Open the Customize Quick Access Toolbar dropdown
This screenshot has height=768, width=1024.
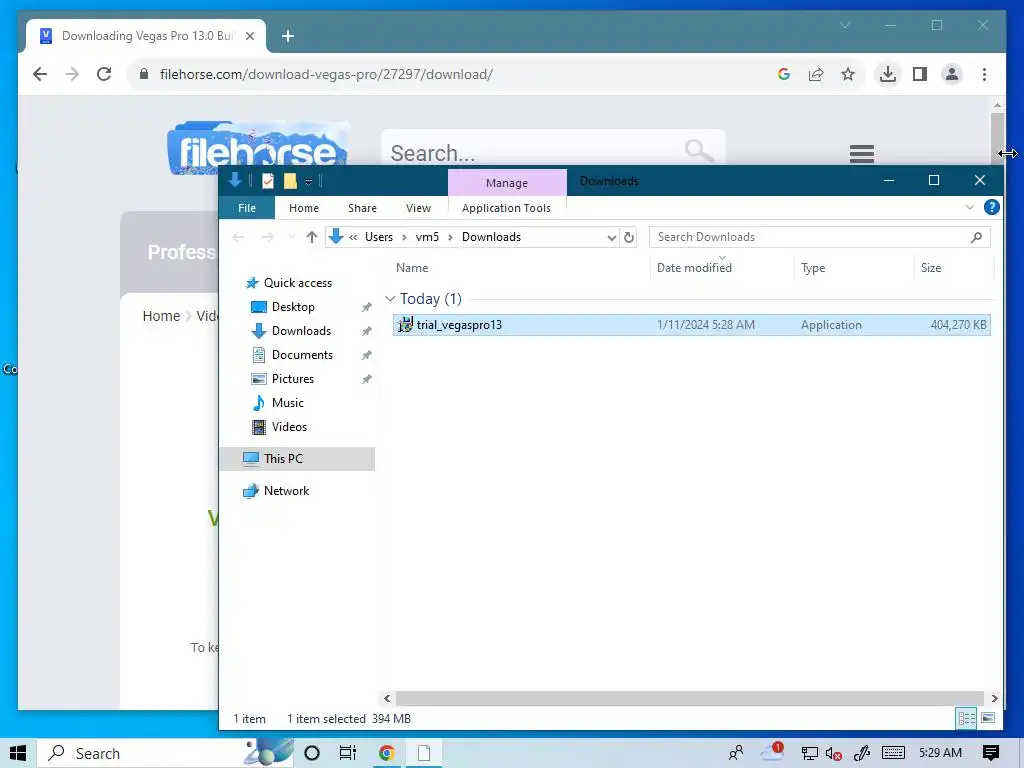[308, 182]
